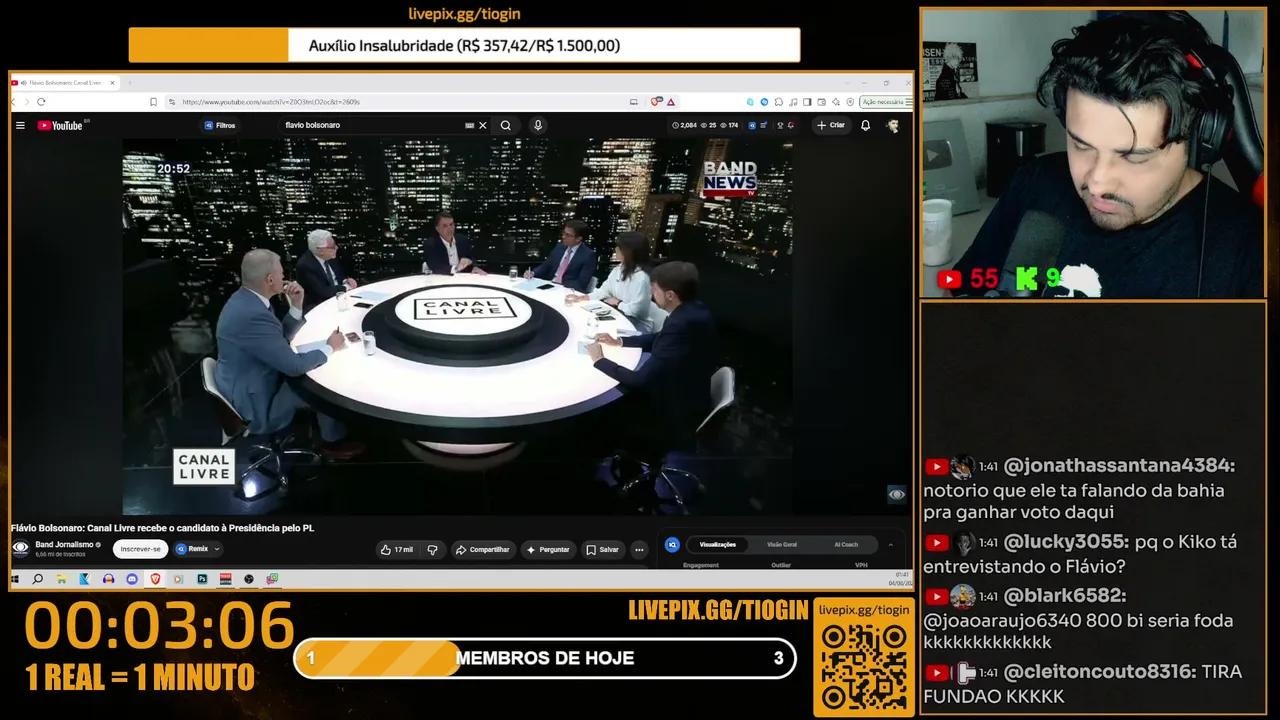
Task: Open the Band Jornalismo channel avatar
Action: (20, 548)
